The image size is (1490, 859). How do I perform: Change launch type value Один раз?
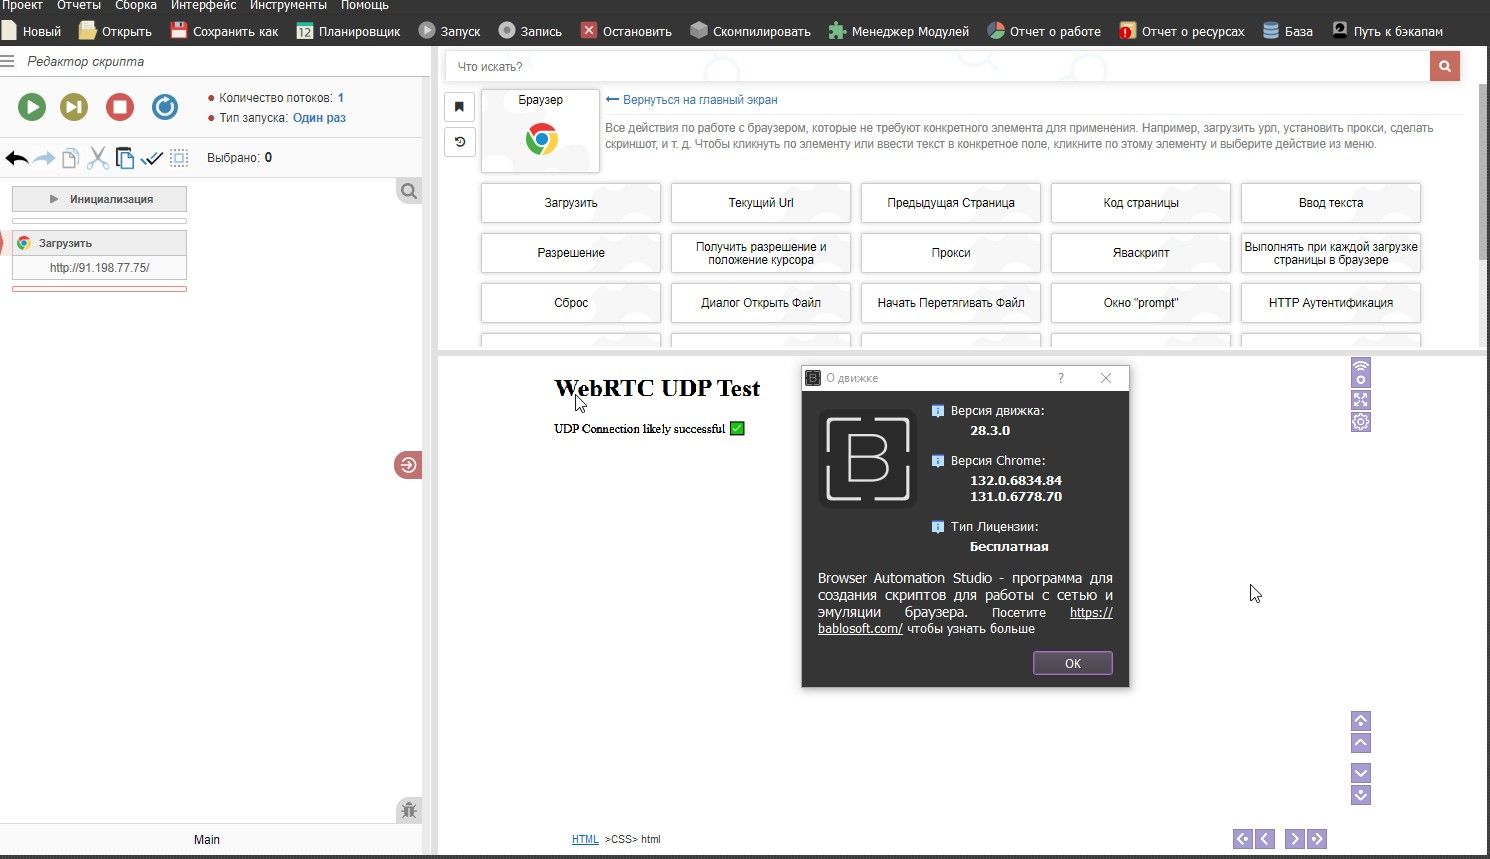319,118
